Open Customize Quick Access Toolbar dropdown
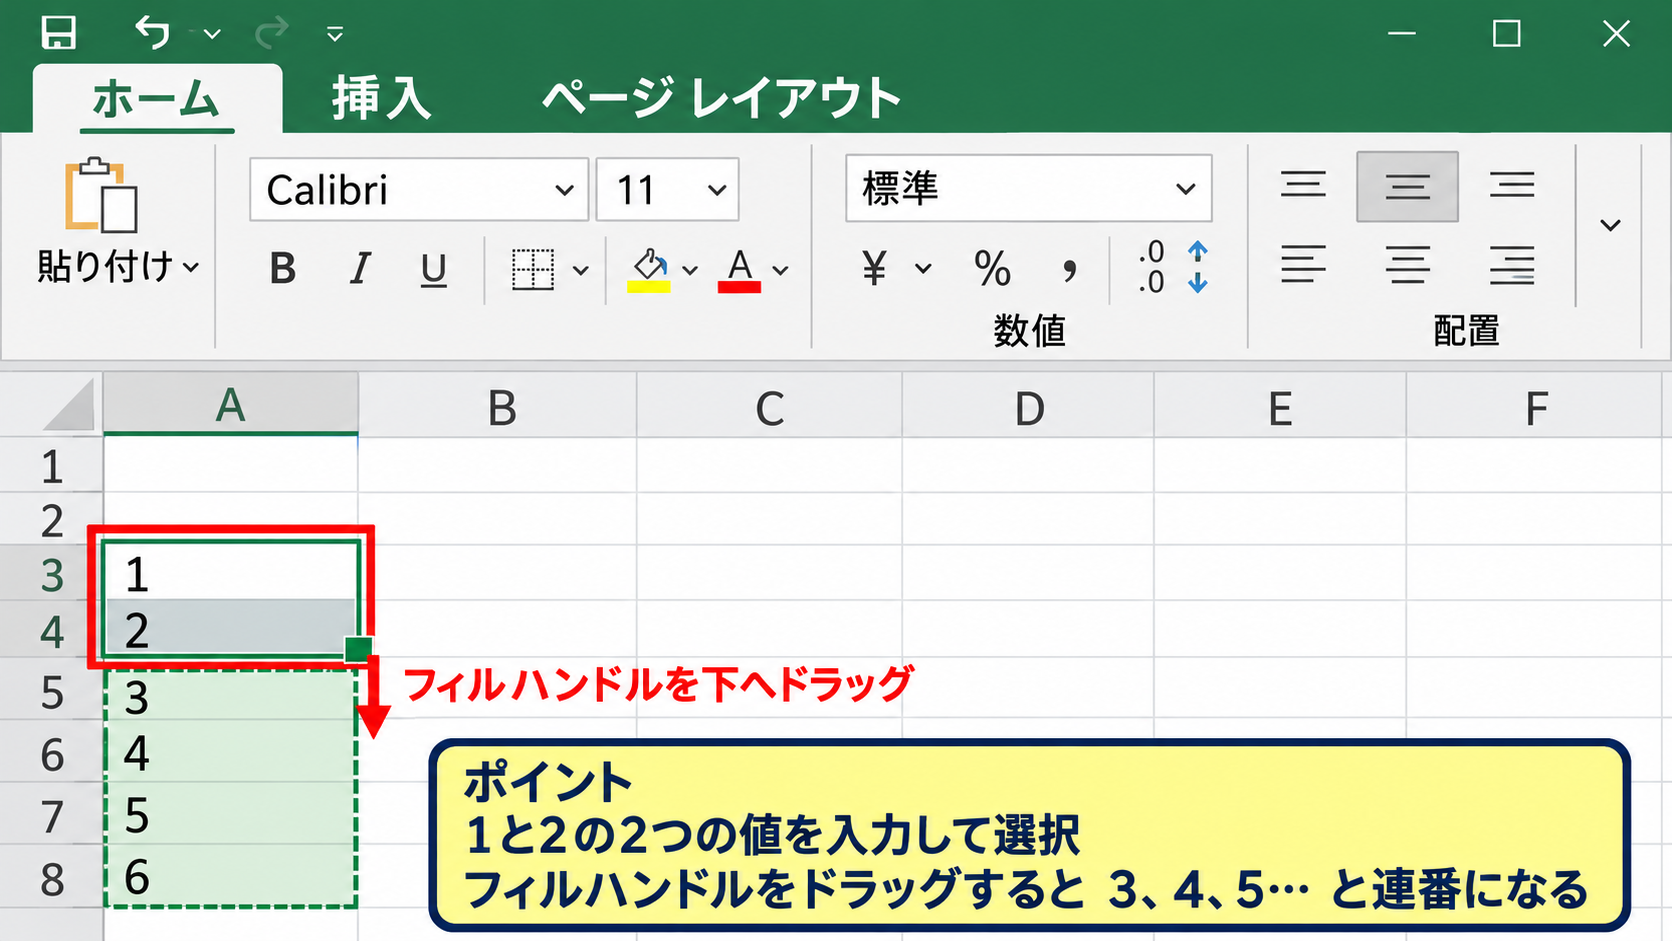 click(x=335, y=35)
